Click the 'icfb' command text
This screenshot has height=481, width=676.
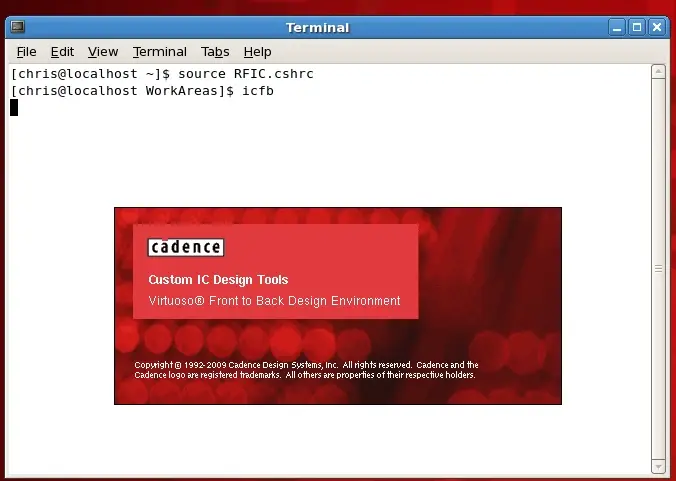coord(258,91)
